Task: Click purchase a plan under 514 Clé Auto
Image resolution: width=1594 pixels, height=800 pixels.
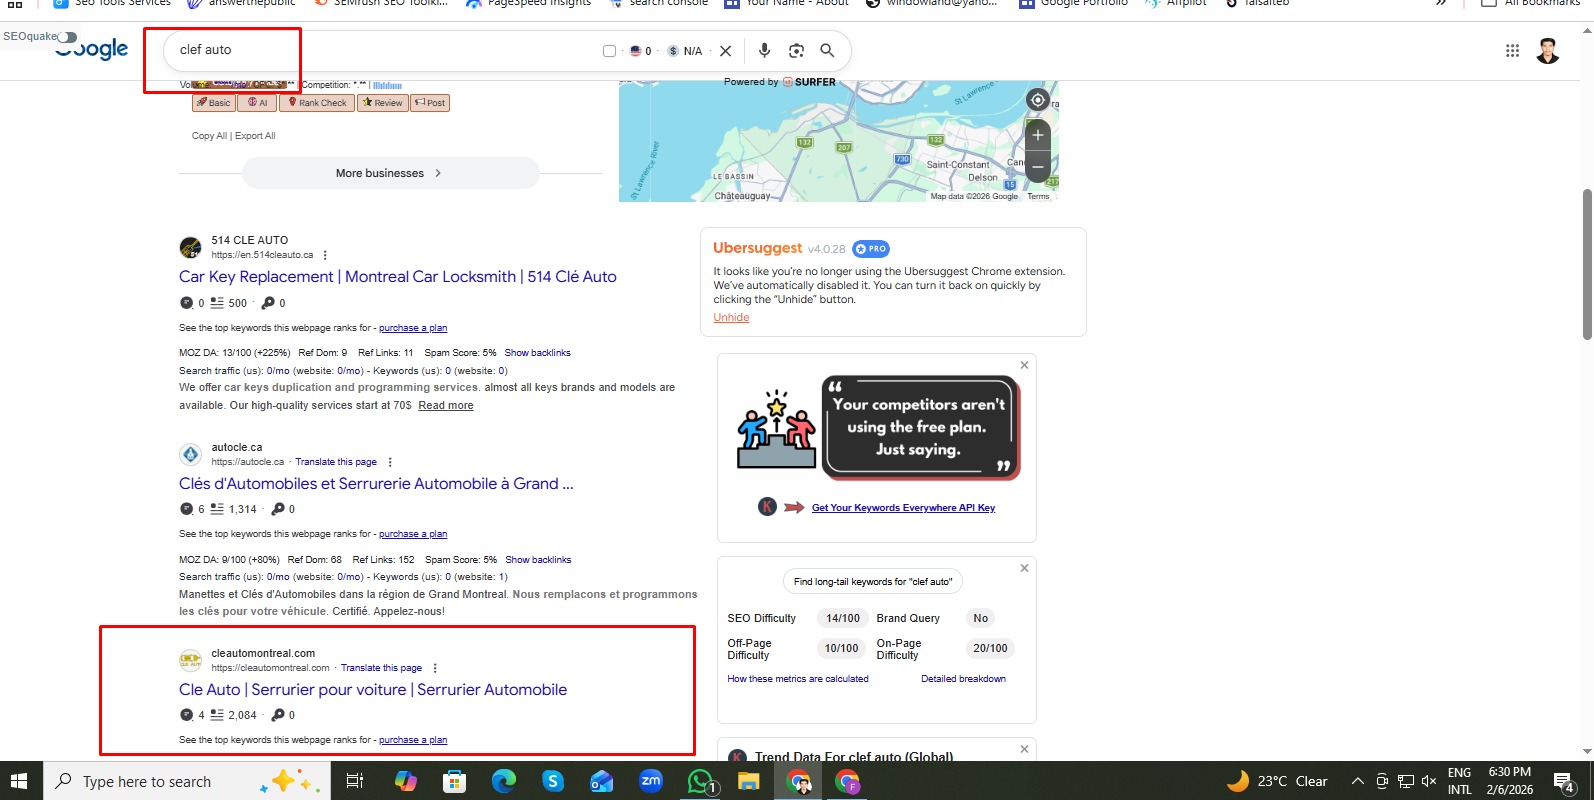Action: tap(413, 328)
